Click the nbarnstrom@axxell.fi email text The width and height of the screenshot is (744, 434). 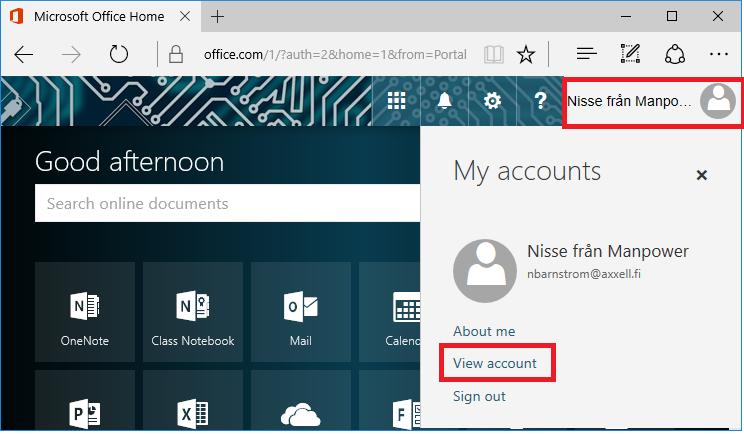click(x=584, y=274)
